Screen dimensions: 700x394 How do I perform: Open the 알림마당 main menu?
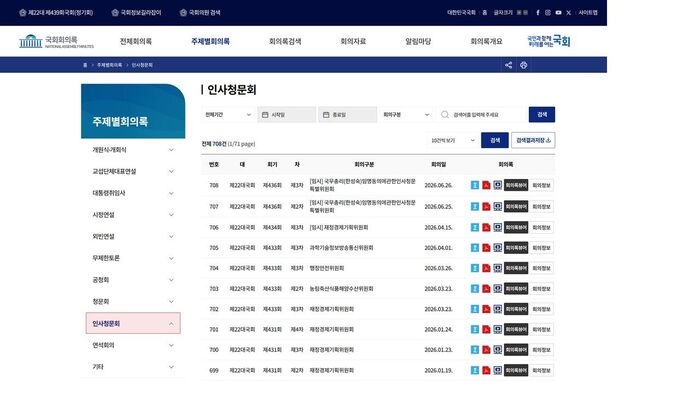pos(418,41)
